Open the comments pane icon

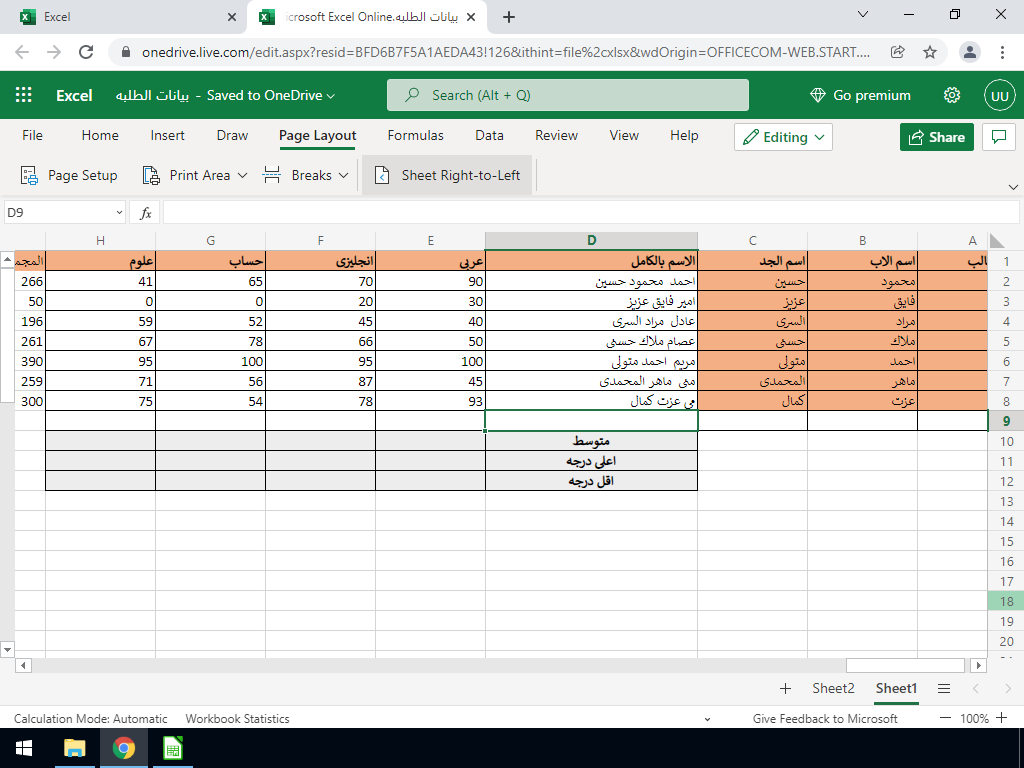click(999, 137)
